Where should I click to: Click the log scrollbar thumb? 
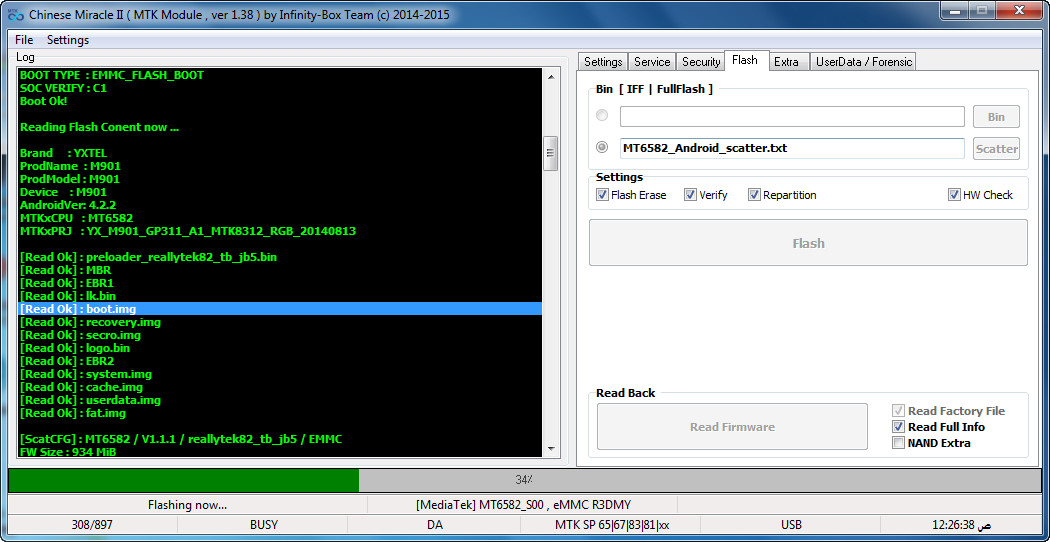click(x=549, y=154)
